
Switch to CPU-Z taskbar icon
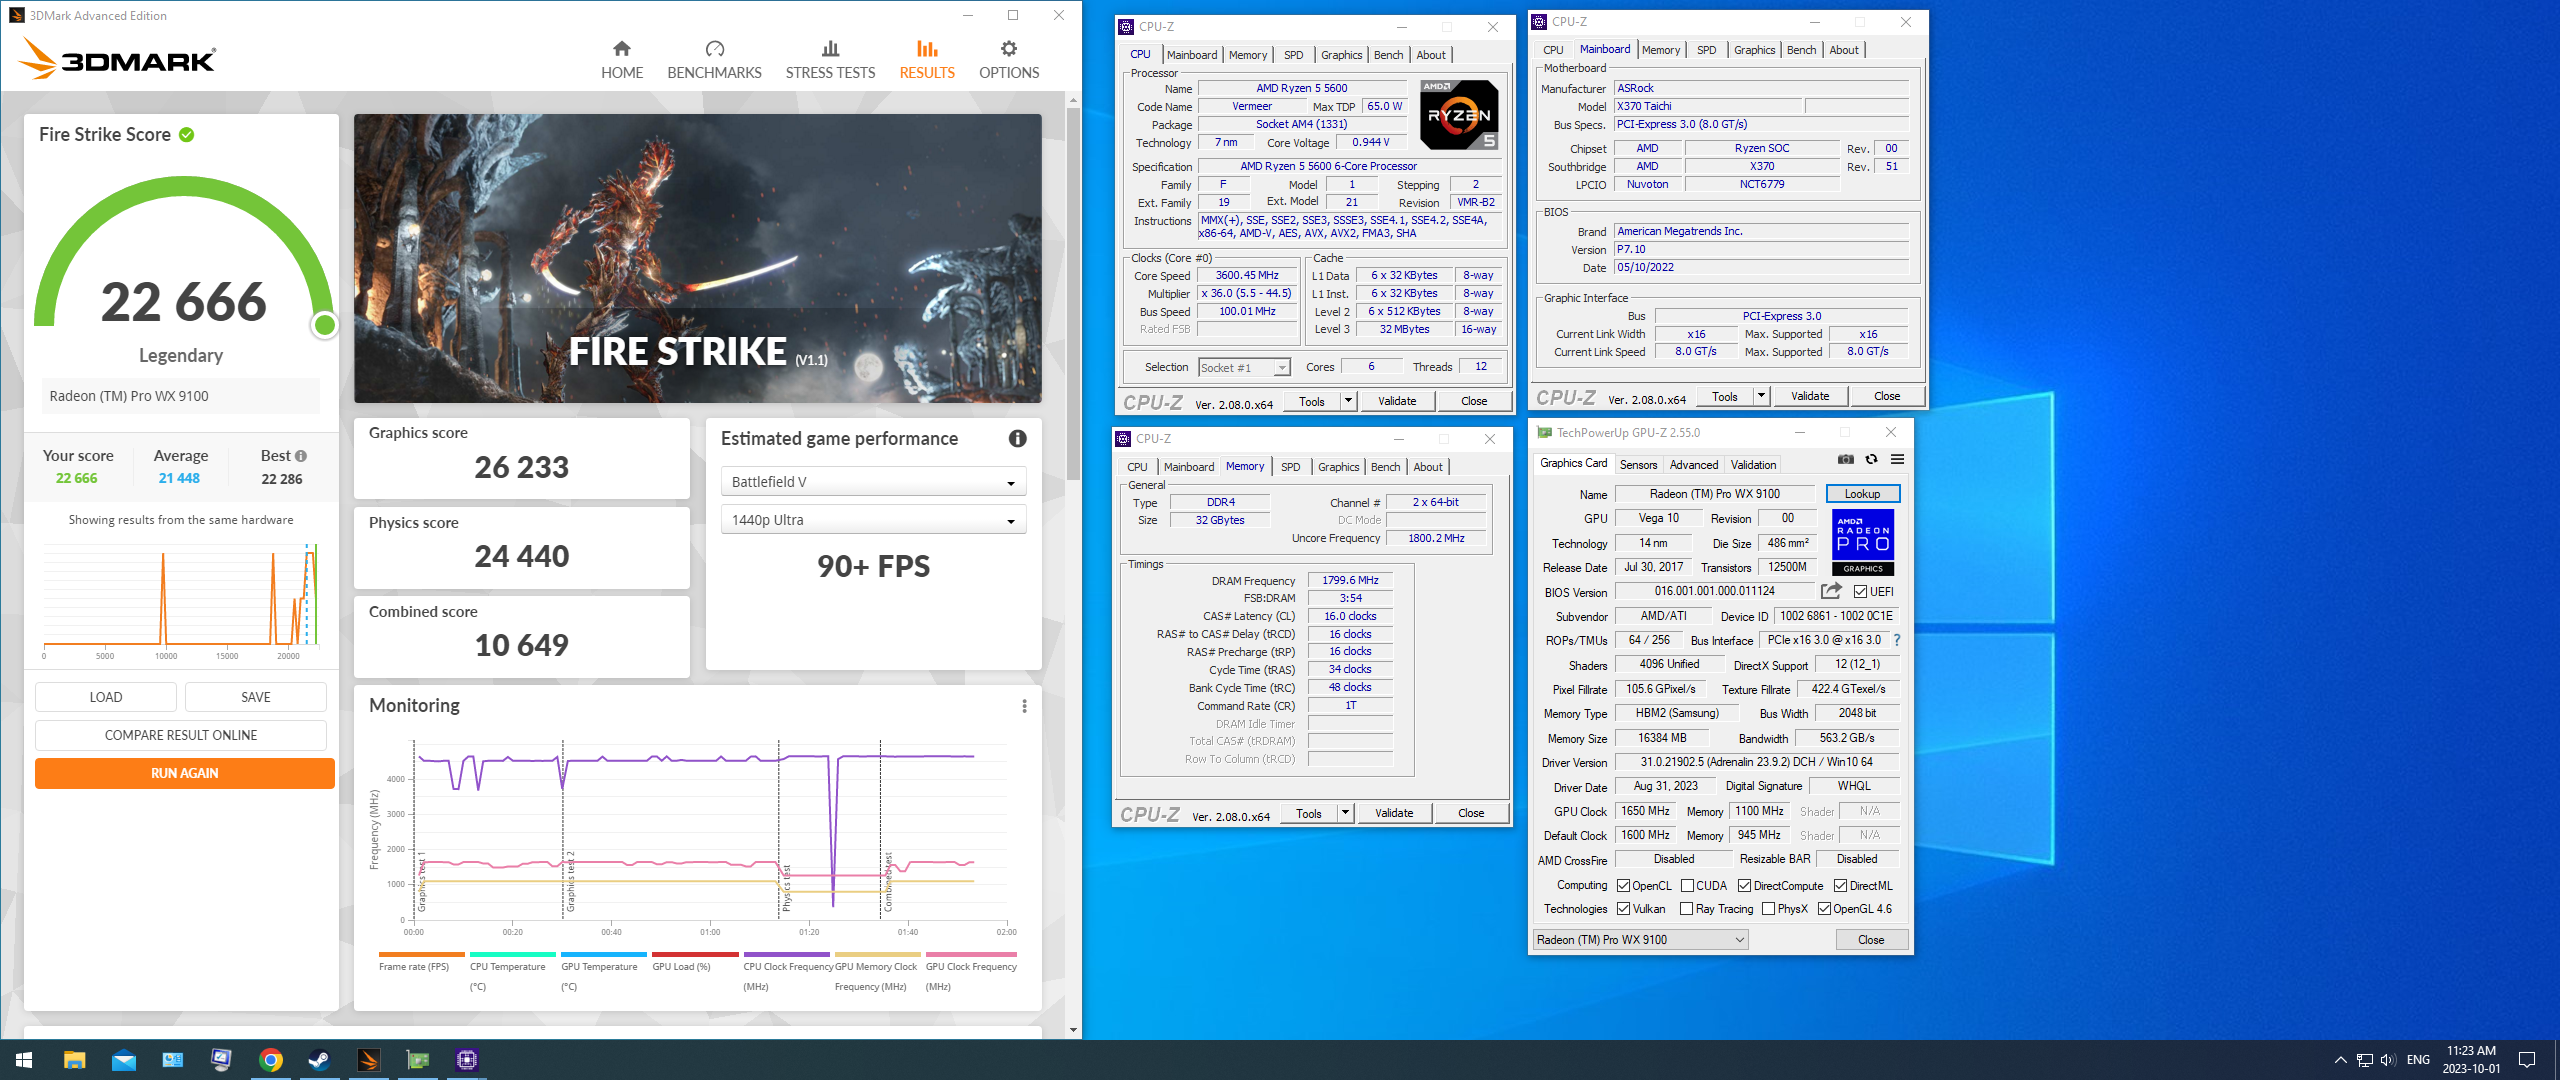[467, 1060]
